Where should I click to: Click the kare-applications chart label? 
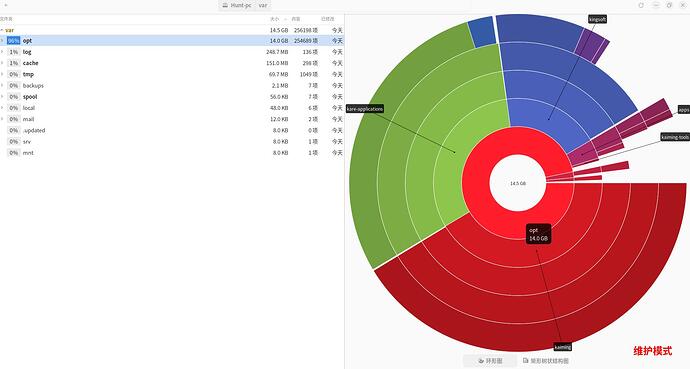(x=365, y=109)
